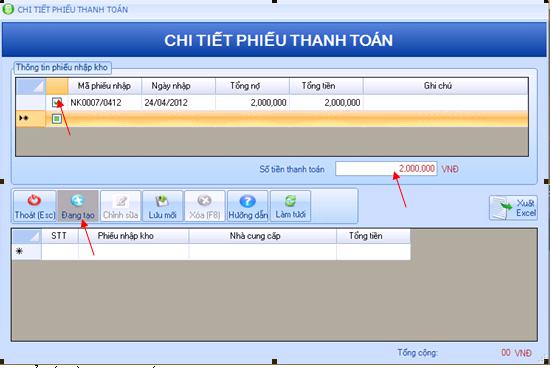This screenshot has height=368, width=552.
Task: Click the Đang tạo globe icon
Action: [x=77, y=200]
